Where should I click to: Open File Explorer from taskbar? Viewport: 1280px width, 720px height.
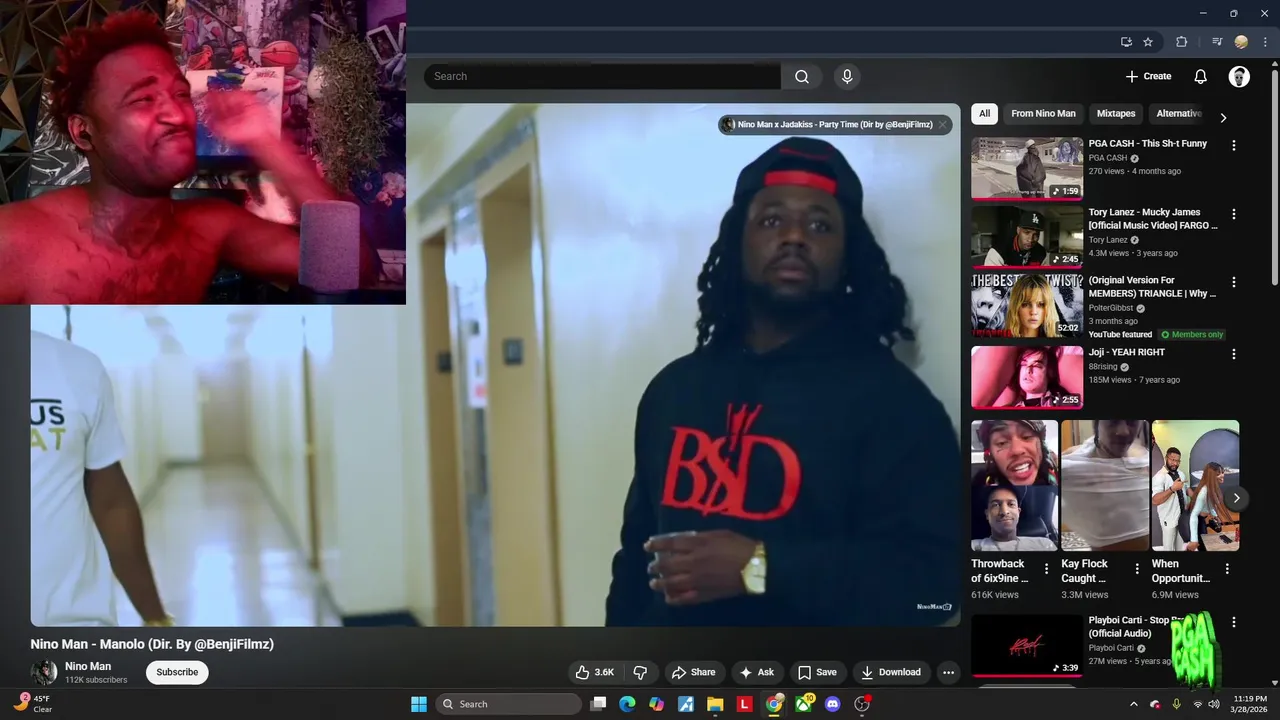(x=715, y=704)
